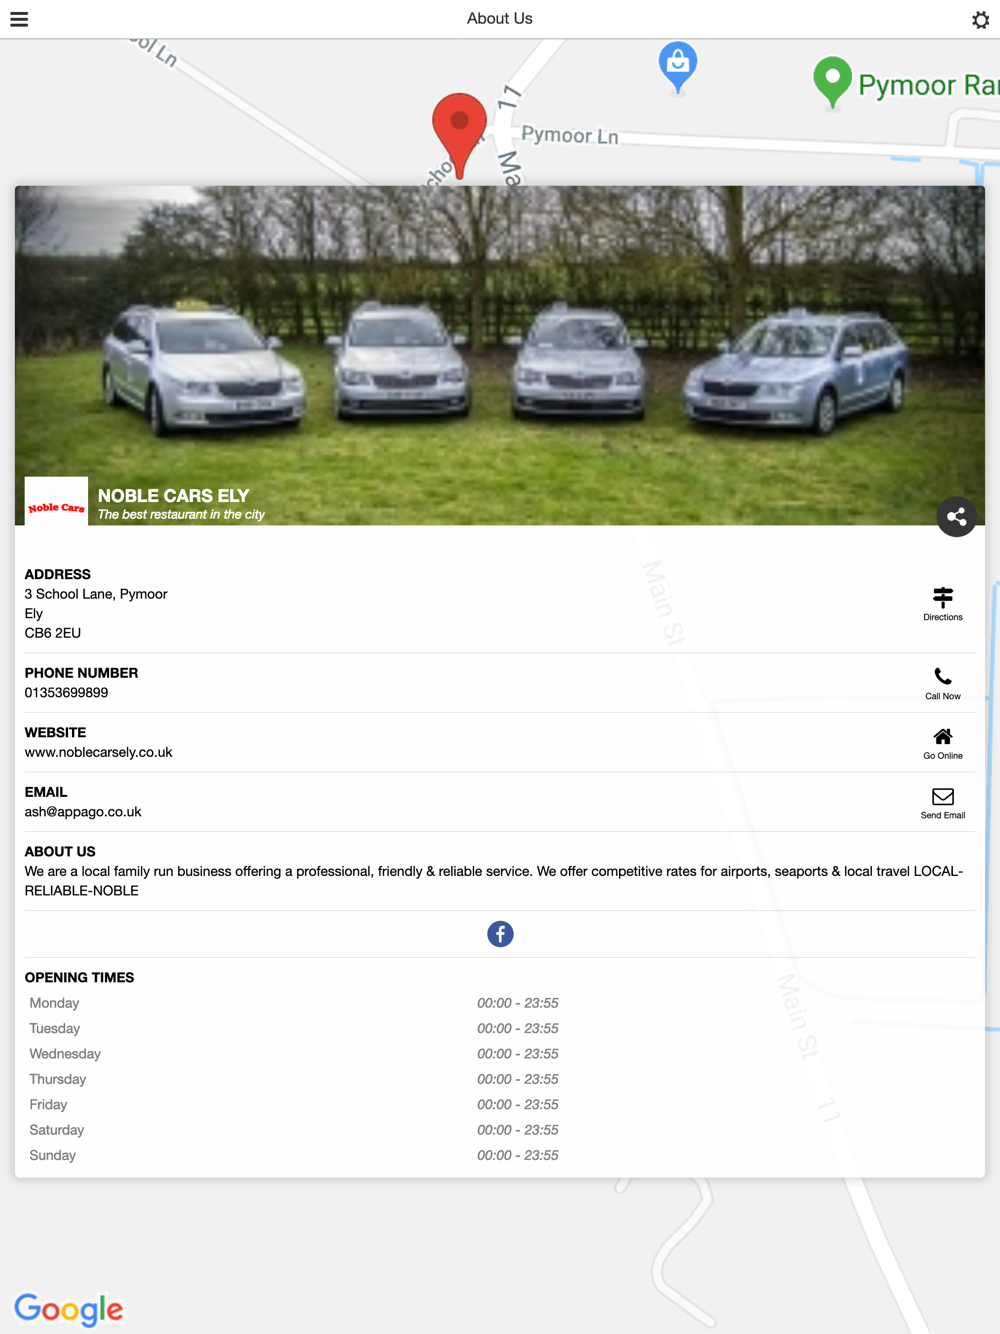
Task: Click Pymoor Ln label on map
Action: (570, 135)
